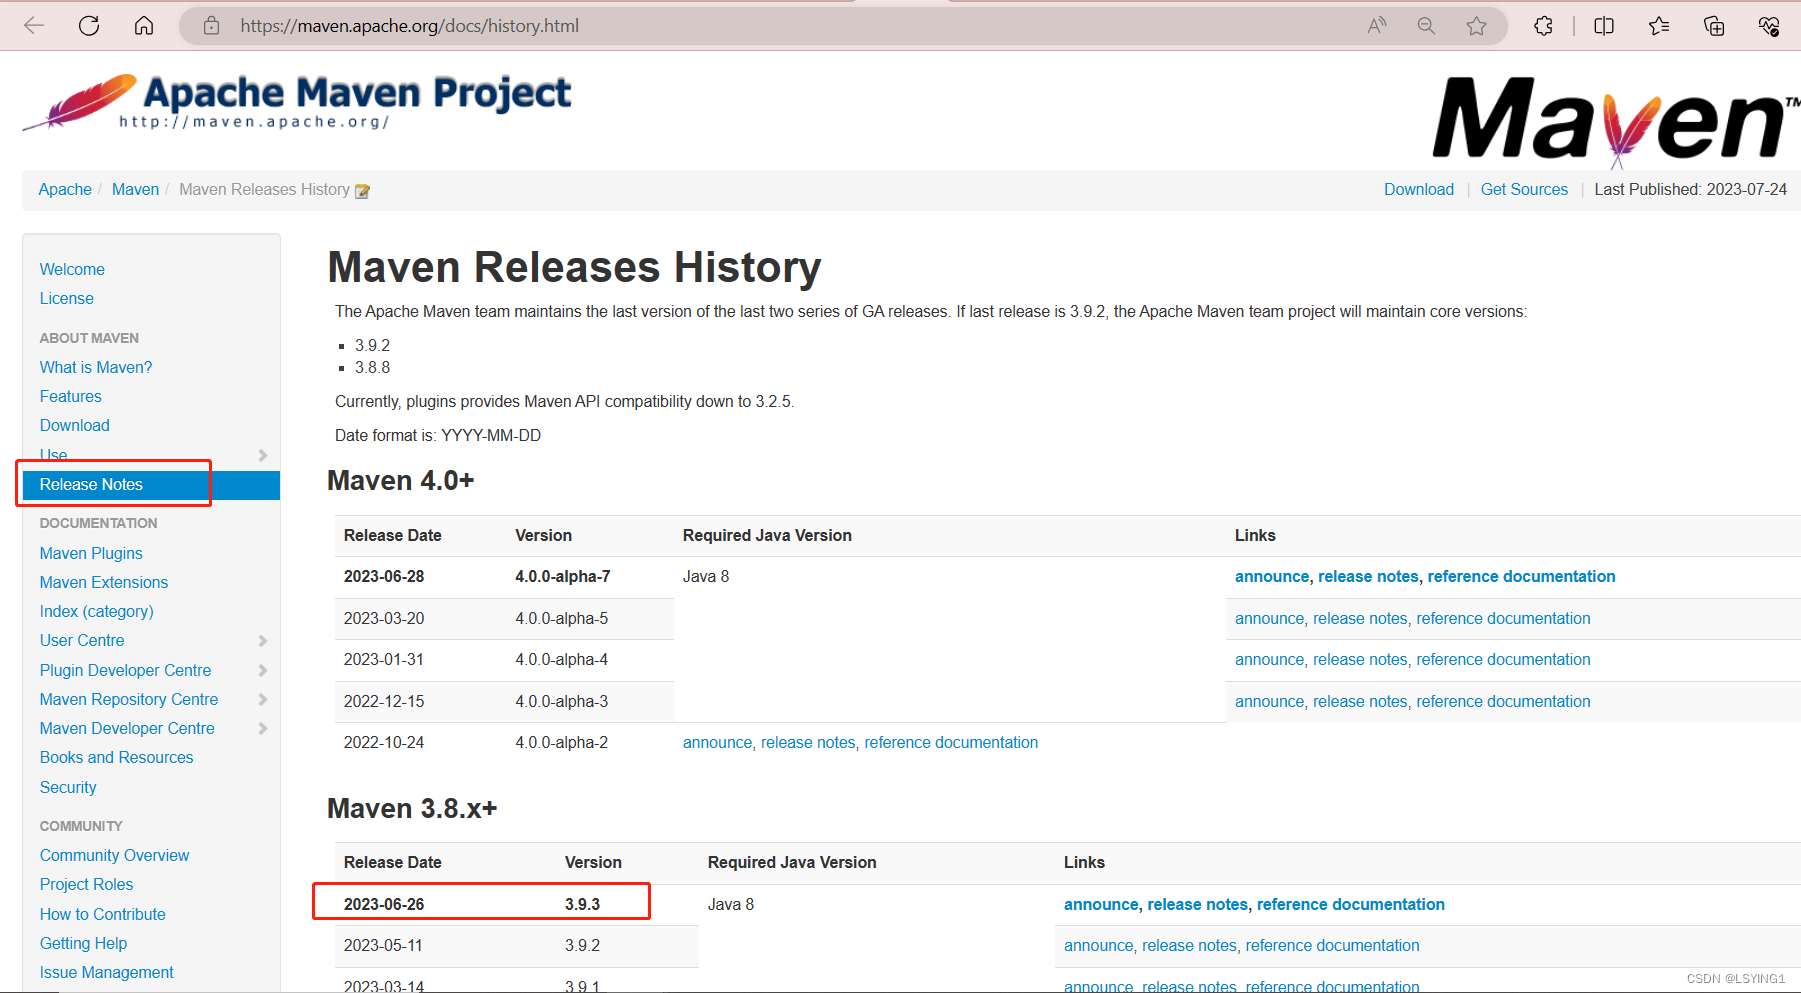Open release notes for version 3.9.3
Image resolution: width=1801 pixels, height=993 pixels.
tap(1197, 904)
